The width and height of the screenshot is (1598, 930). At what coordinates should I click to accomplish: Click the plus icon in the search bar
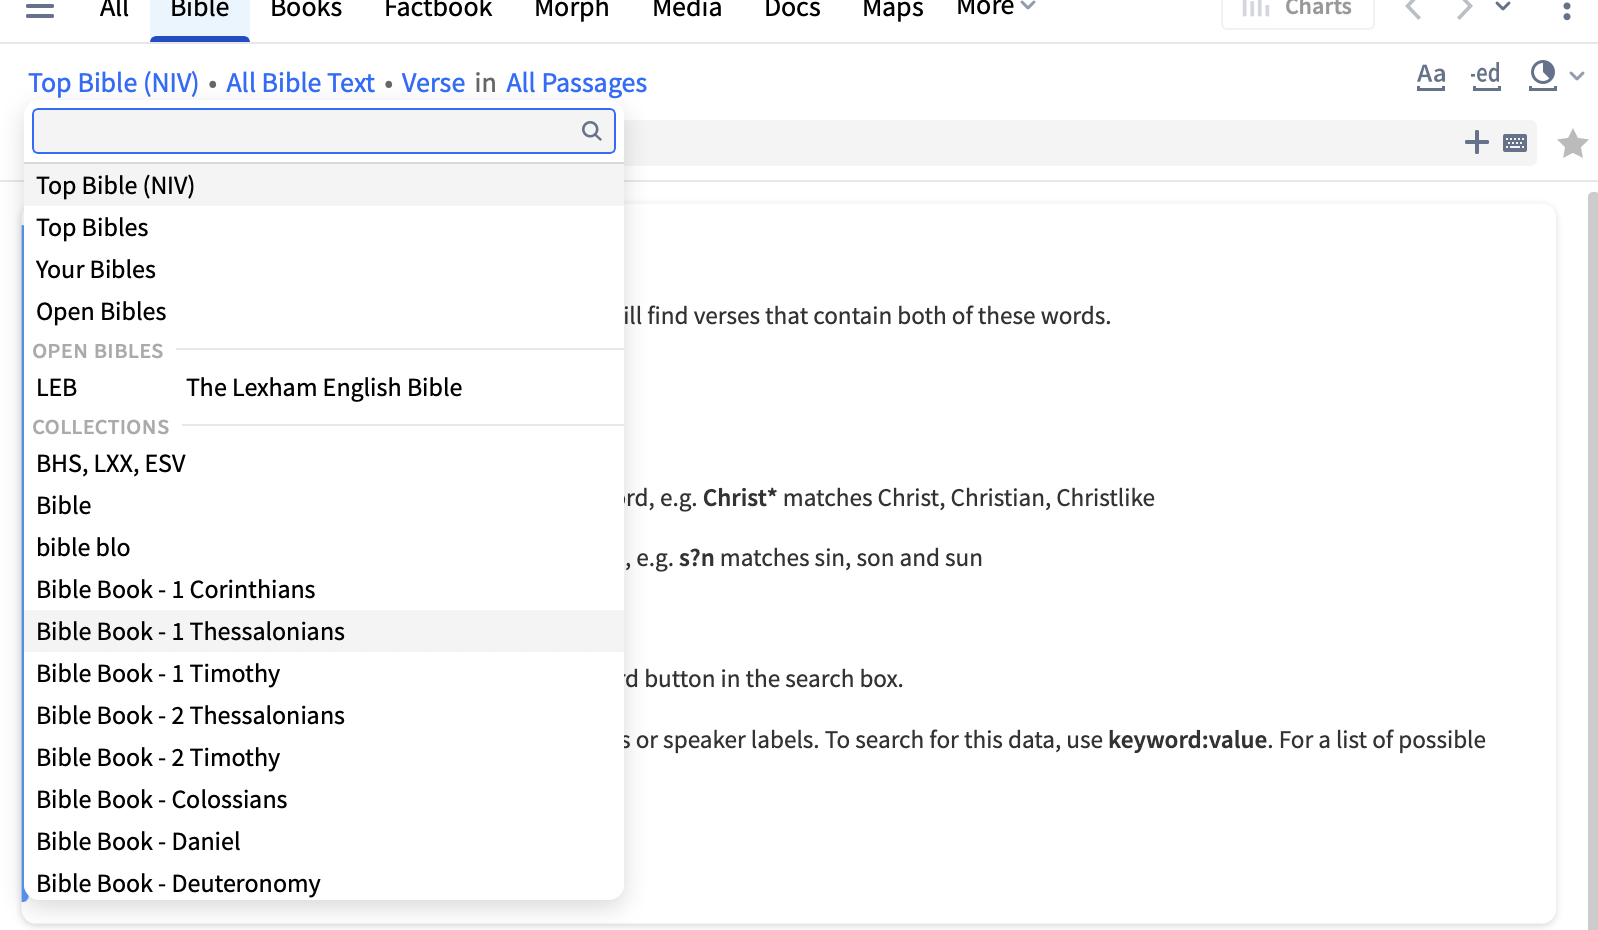[x=1476, y=142]
